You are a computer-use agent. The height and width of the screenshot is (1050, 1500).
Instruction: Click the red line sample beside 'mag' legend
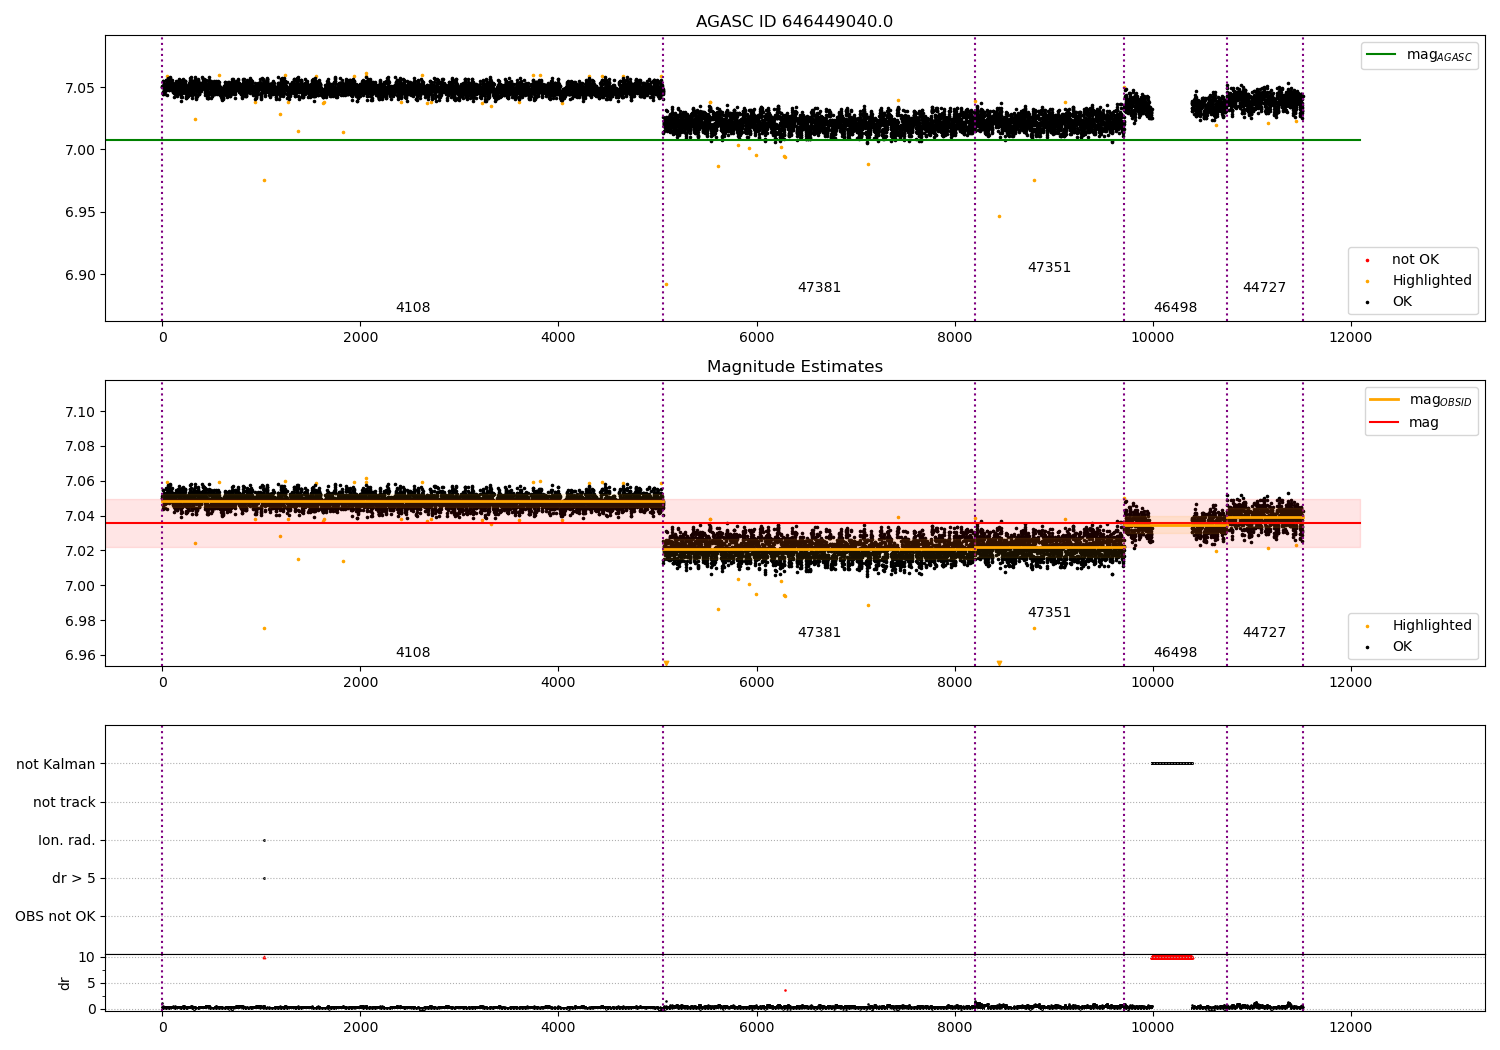point(1384,423)
